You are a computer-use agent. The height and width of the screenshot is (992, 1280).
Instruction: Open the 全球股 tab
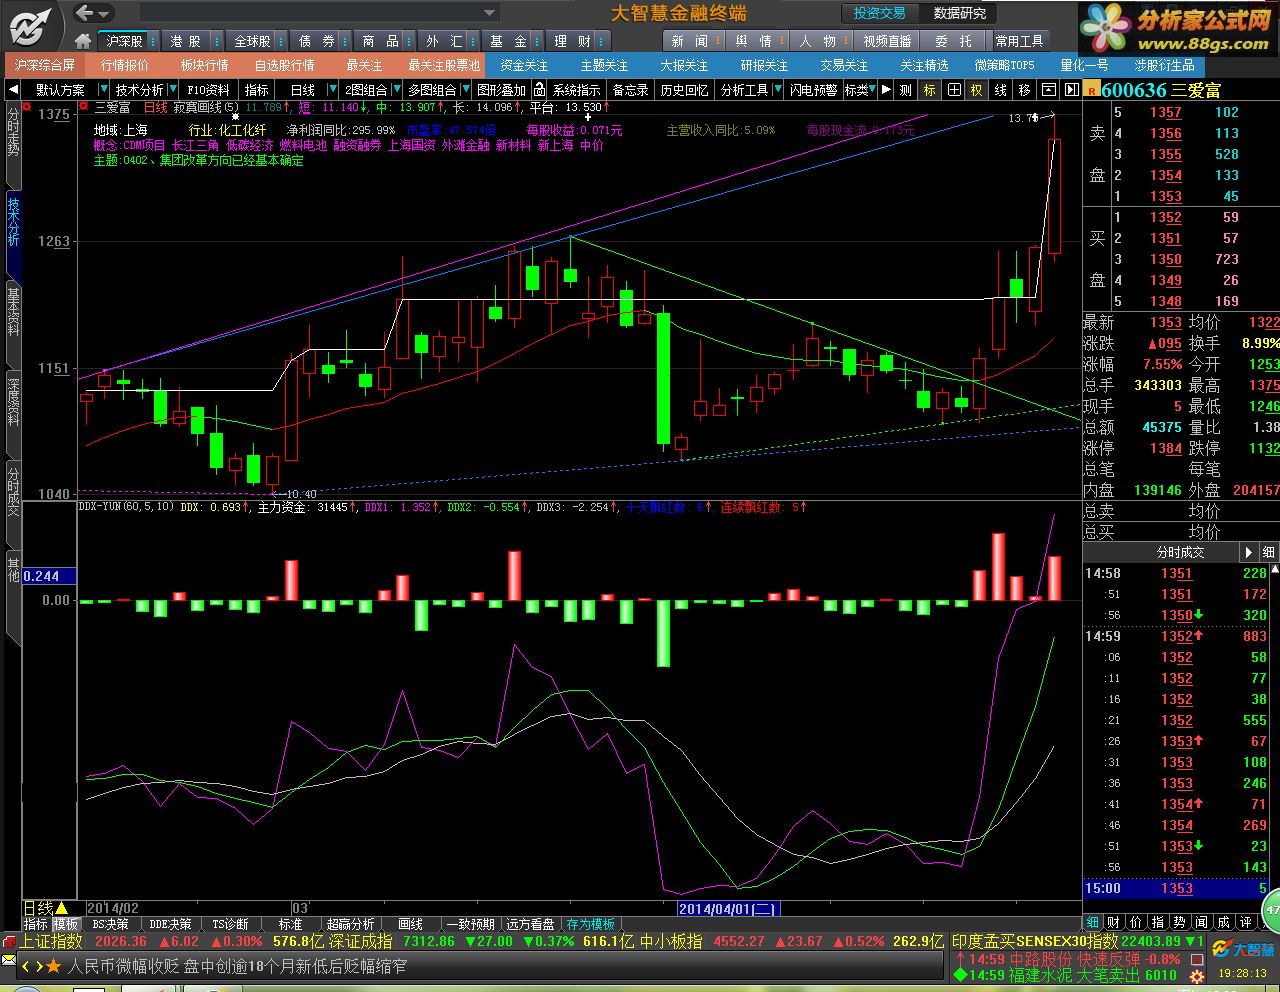[251, 41]
